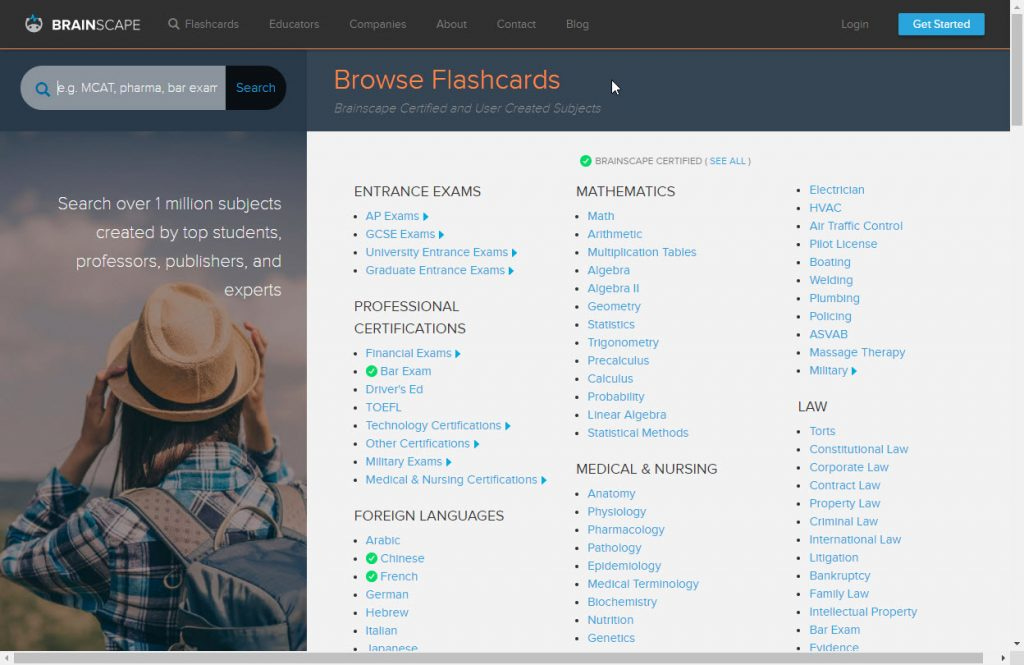Image resolution: width=1024 pixels, height=665 pixels.
Task: Expand the AP Exams arrow
Action: pyautogui.click(x=426, y=217)
